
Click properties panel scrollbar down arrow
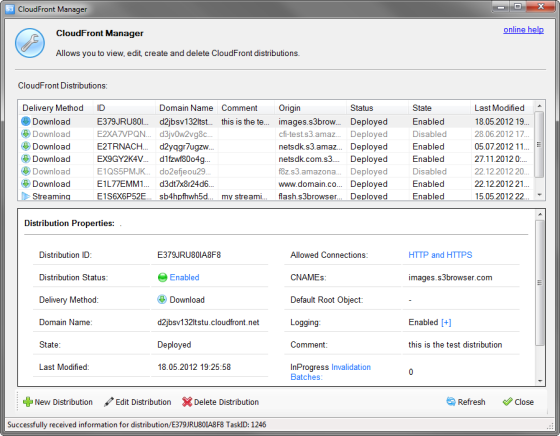[x=540, y=381]
